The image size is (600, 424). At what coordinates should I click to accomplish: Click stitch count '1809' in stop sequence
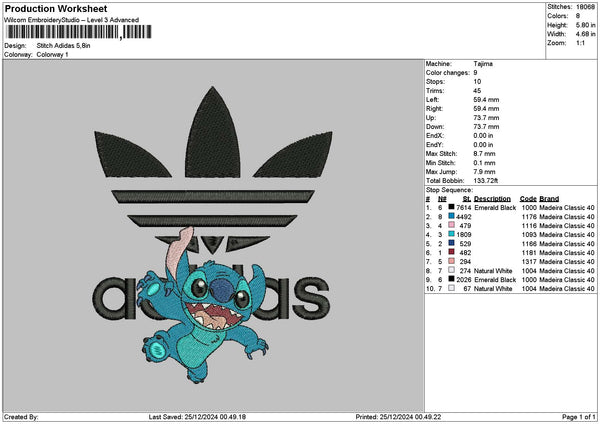tap(464, 235)
